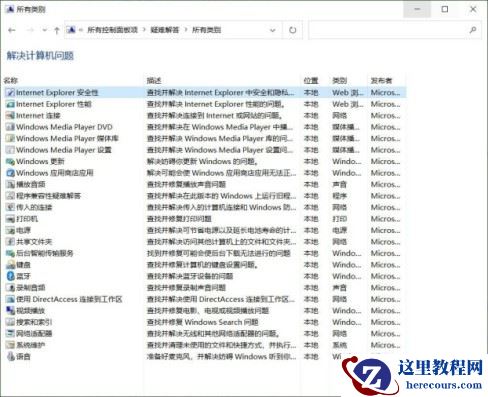Click description '查找并修复录制声音问题'
Viewport: 488px width, 397px height.
(186, 288)
